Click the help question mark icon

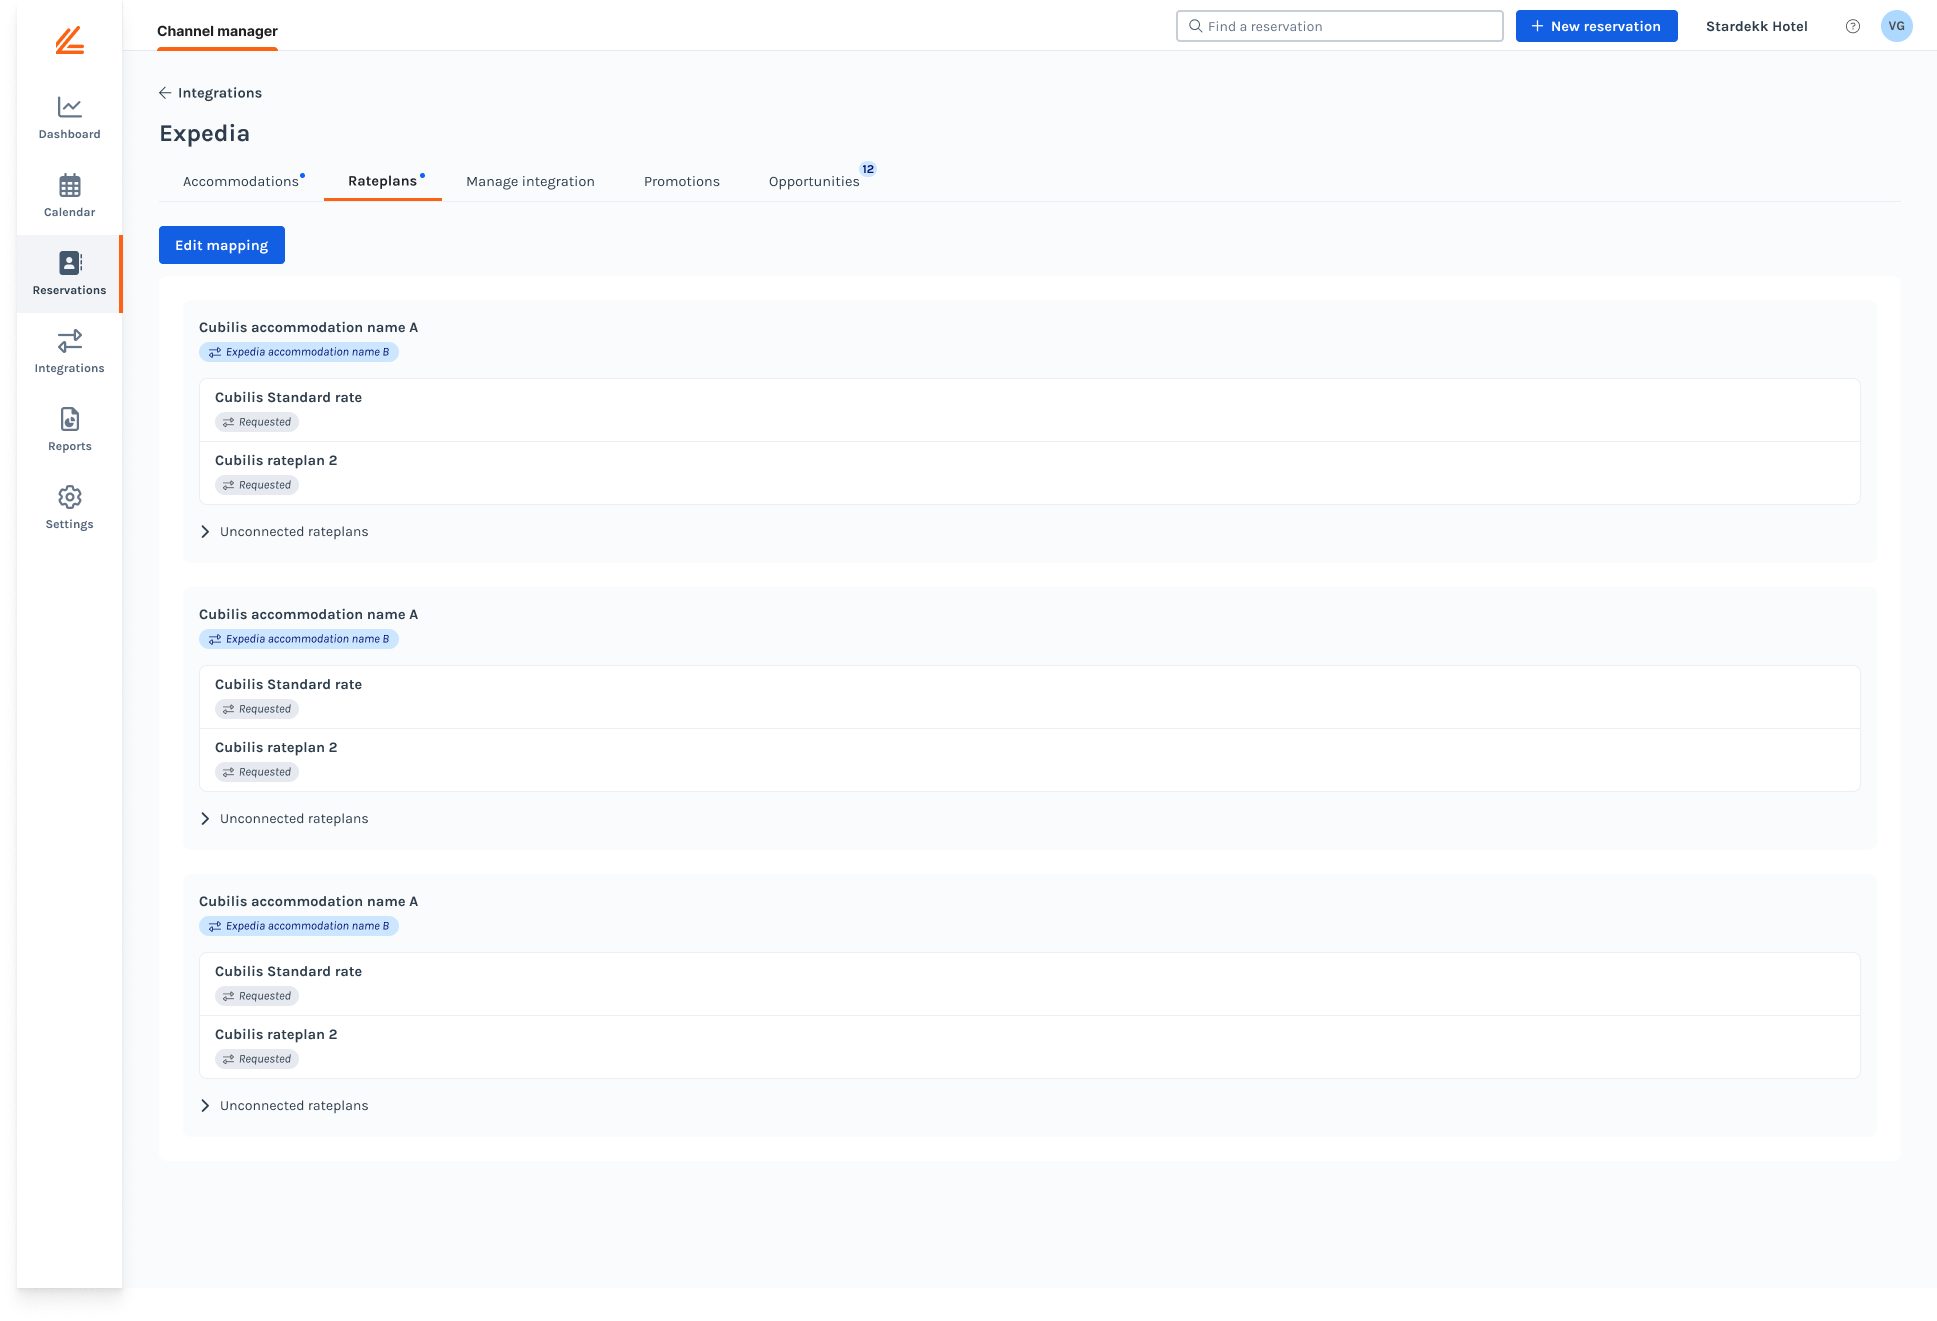click(x=1852, y=27)
